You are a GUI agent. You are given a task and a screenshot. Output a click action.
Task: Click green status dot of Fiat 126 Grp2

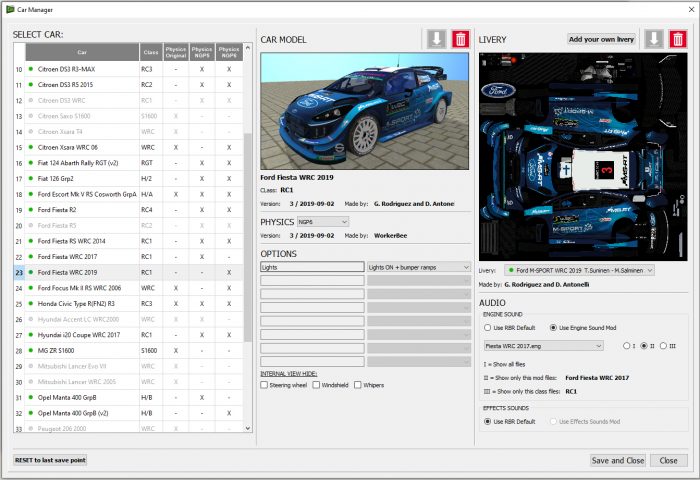tap(31, 178)
